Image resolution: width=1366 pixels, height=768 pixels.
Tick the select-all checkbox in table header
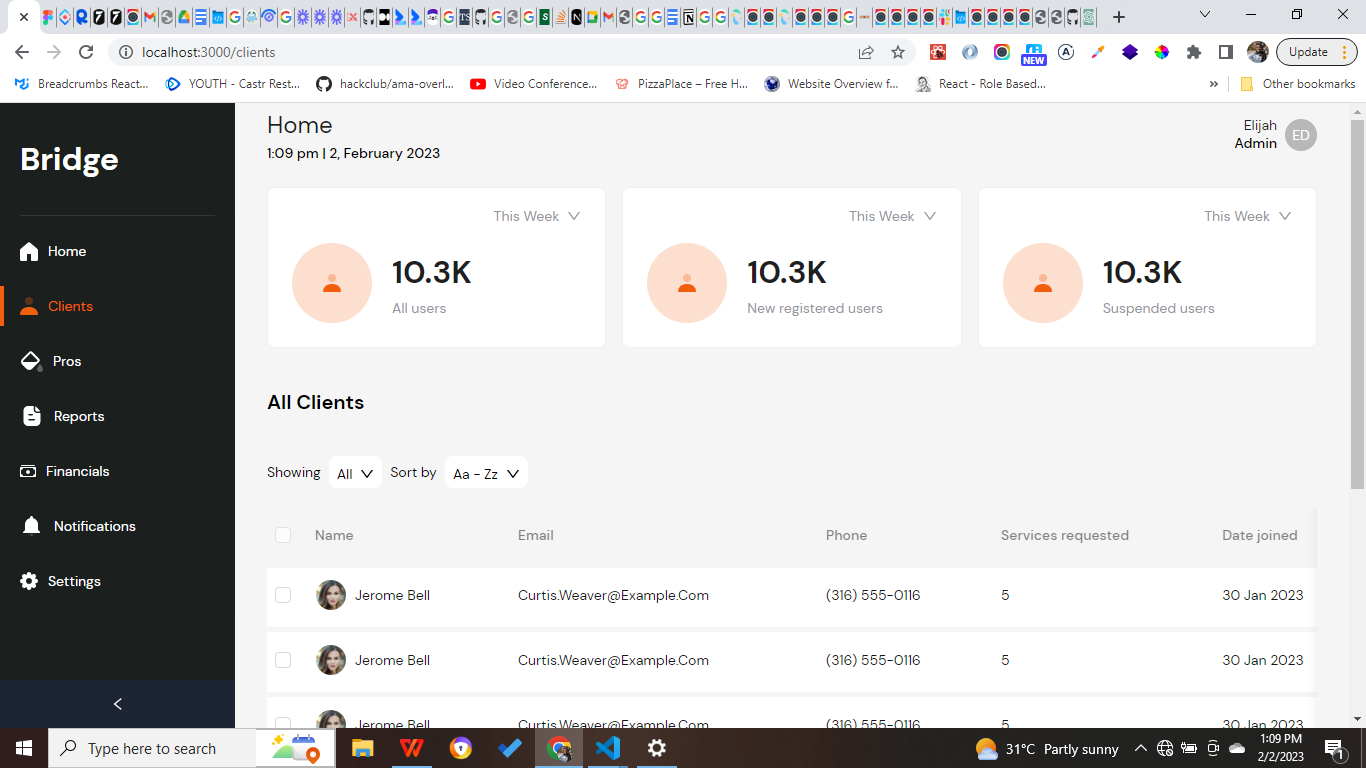pyautogui.click(x=283, y=535)
